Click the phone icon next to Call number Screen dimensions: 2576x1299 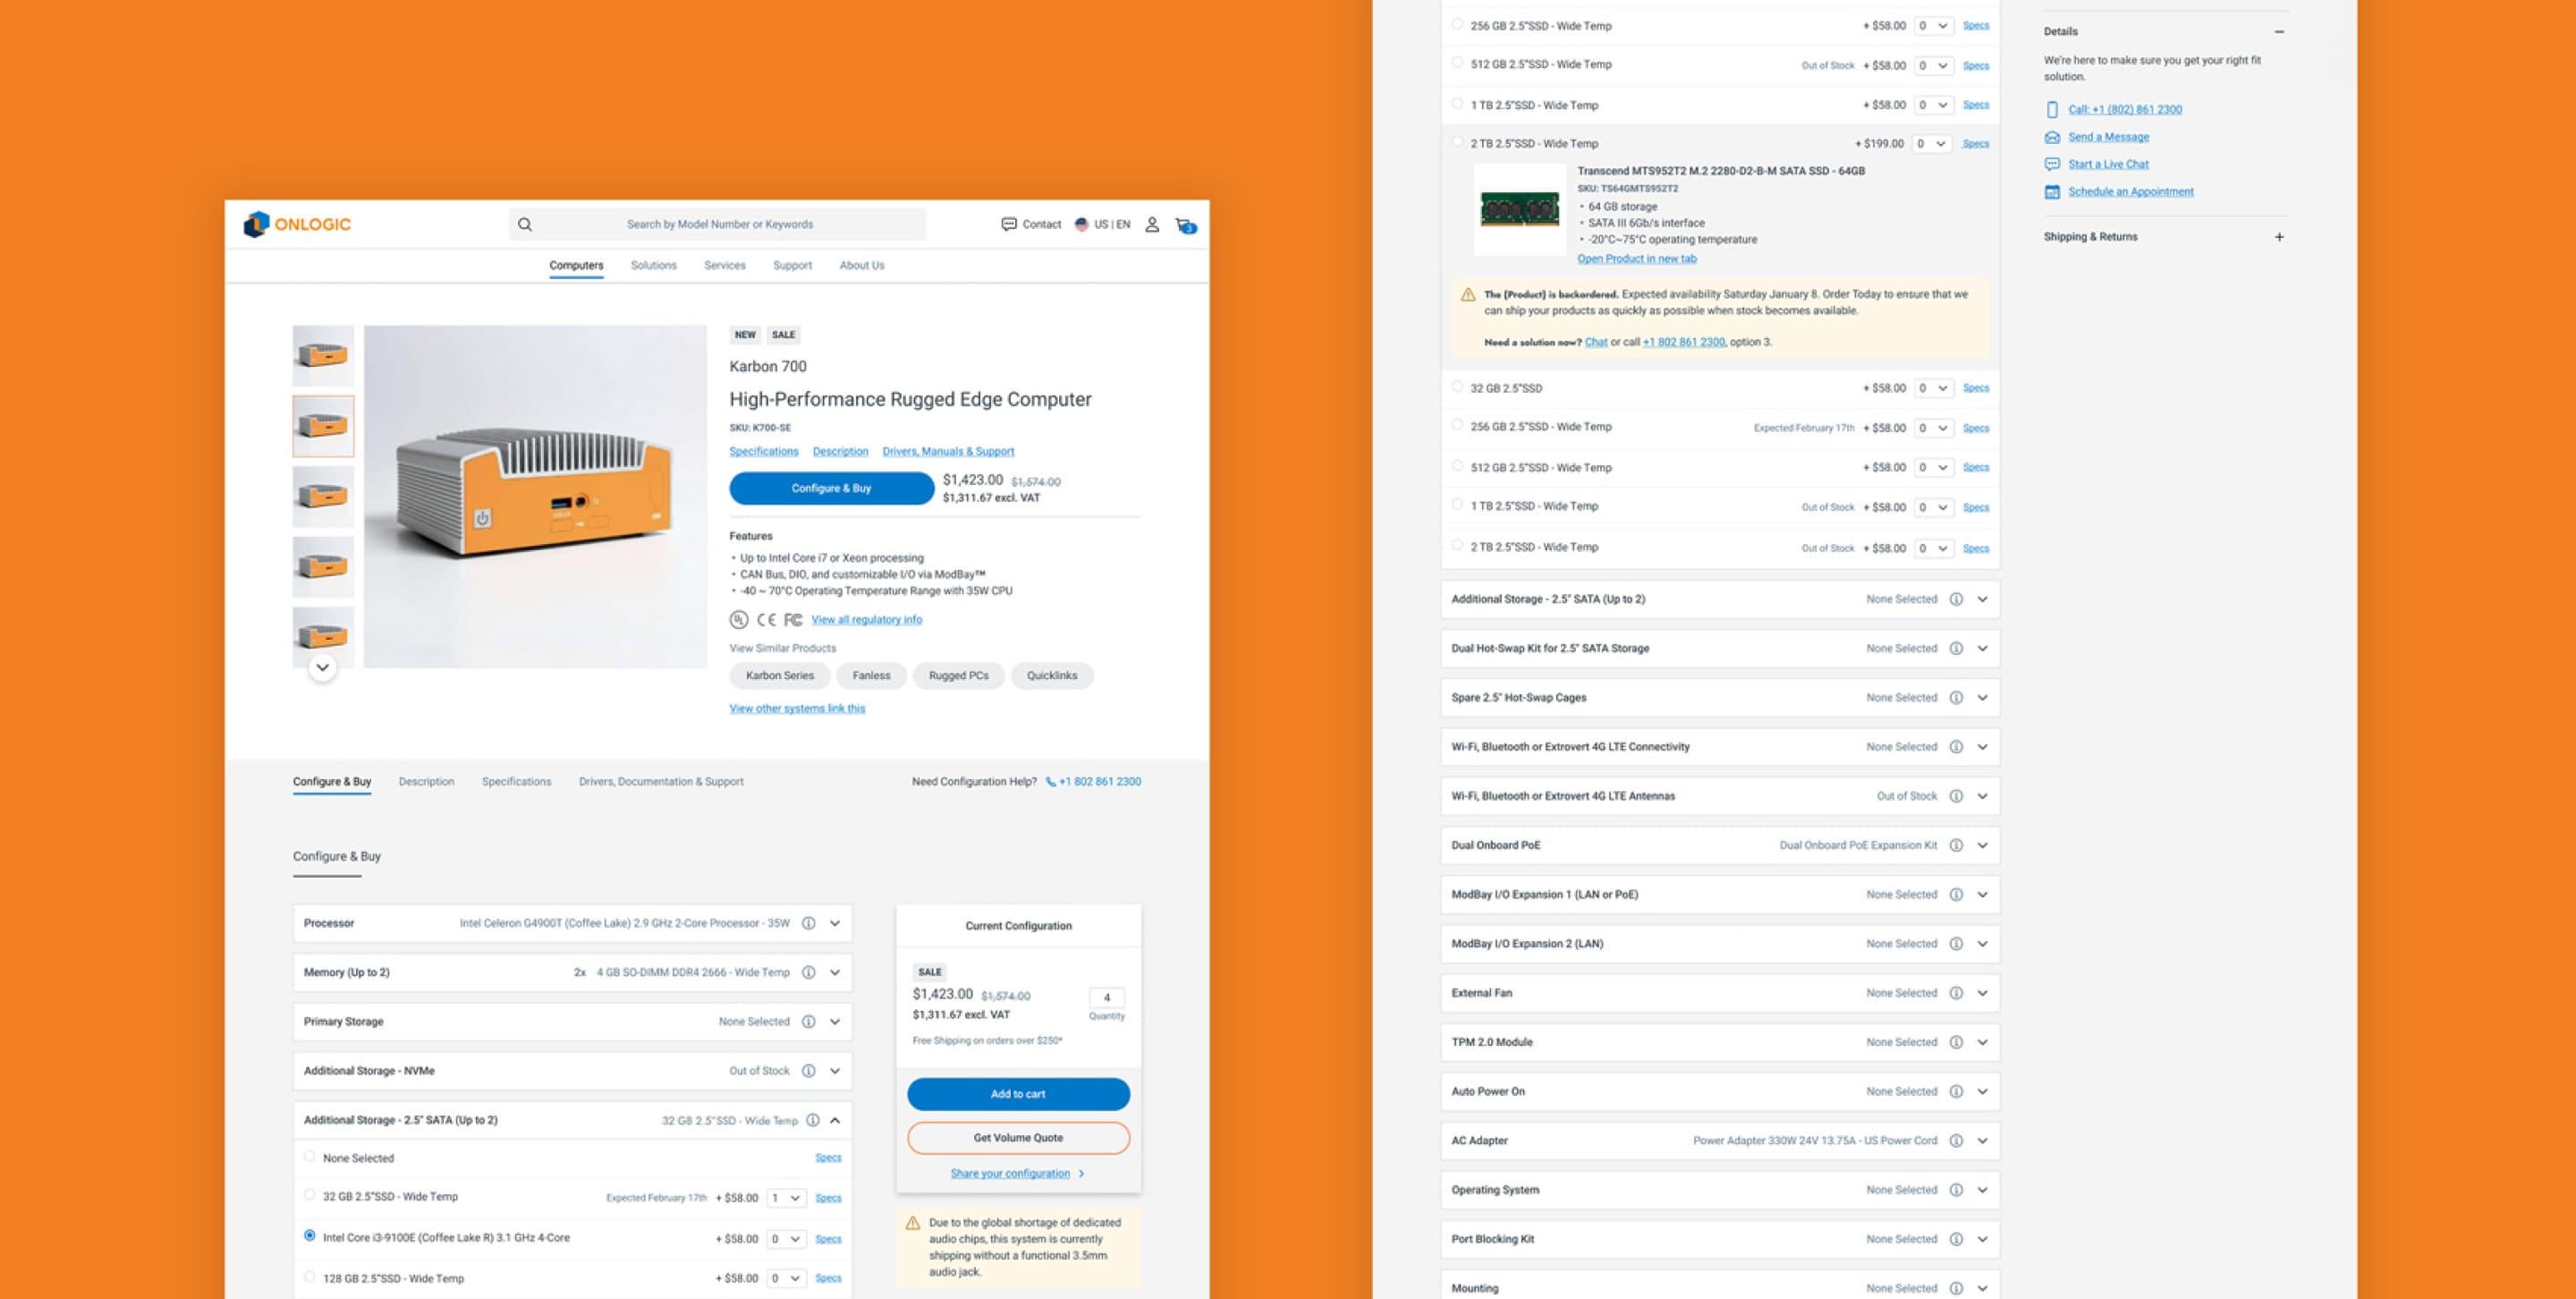[x=2053, y=109]
